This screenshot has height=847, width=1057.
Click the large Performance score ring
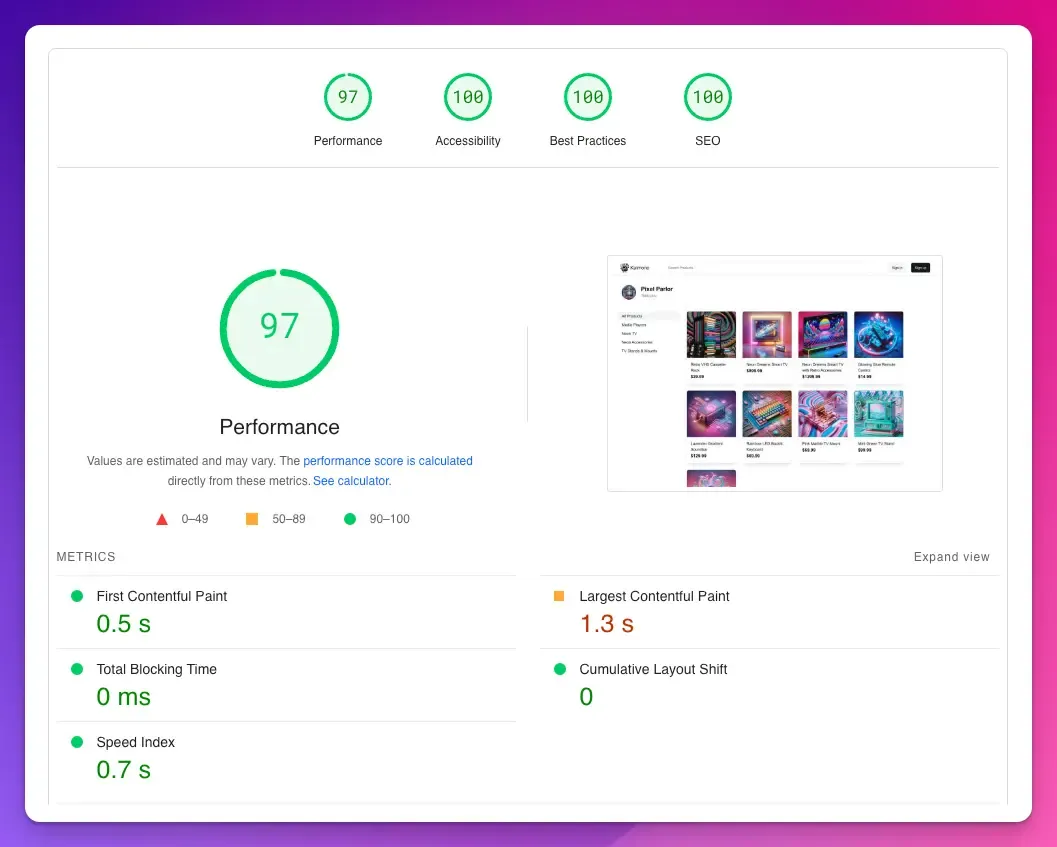[x=279, y=328]
